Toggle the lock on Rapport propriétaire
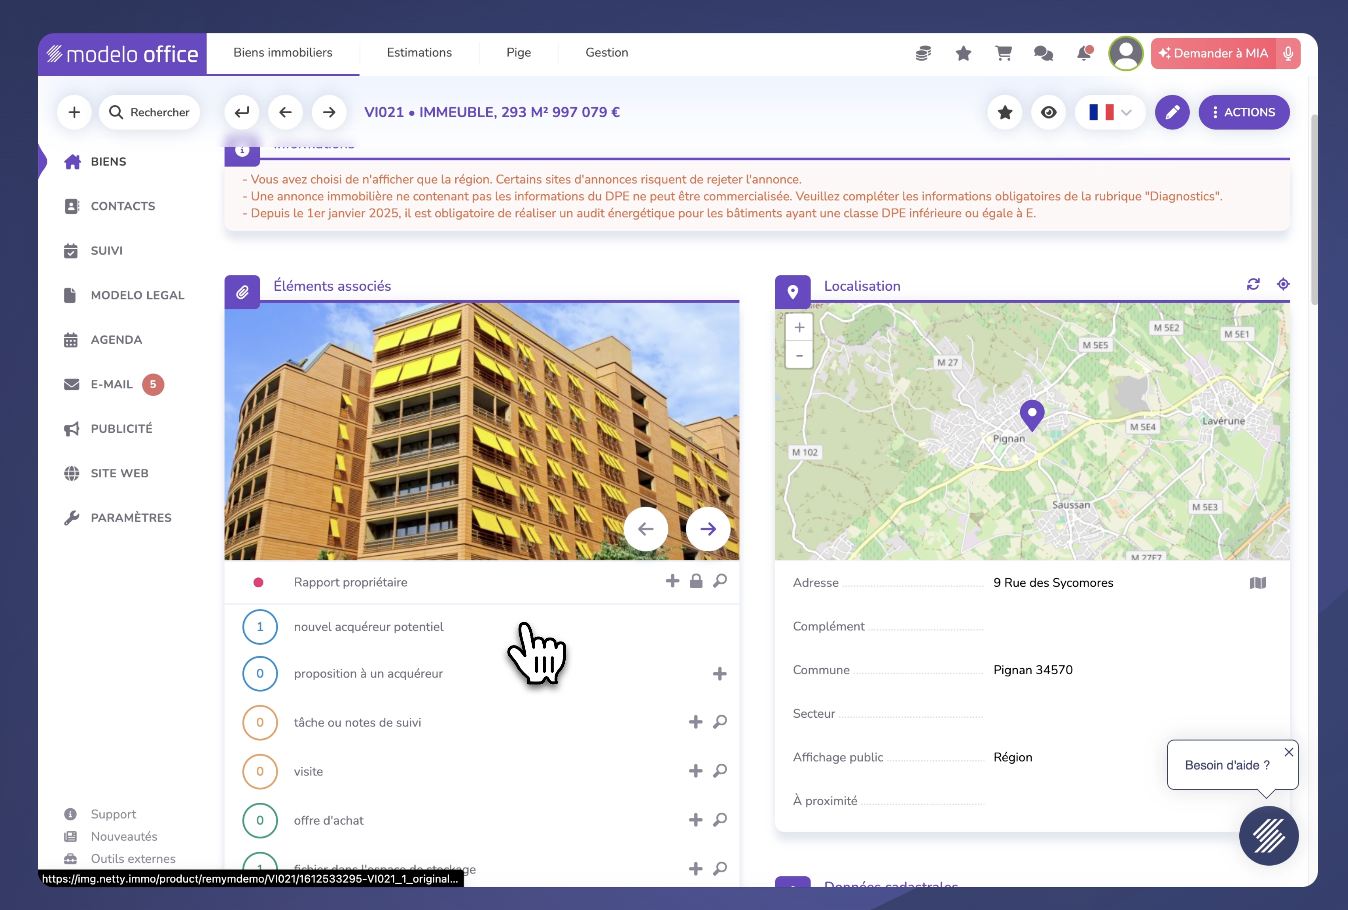The width and height of the screenshot is (1348, 910). 696,580
